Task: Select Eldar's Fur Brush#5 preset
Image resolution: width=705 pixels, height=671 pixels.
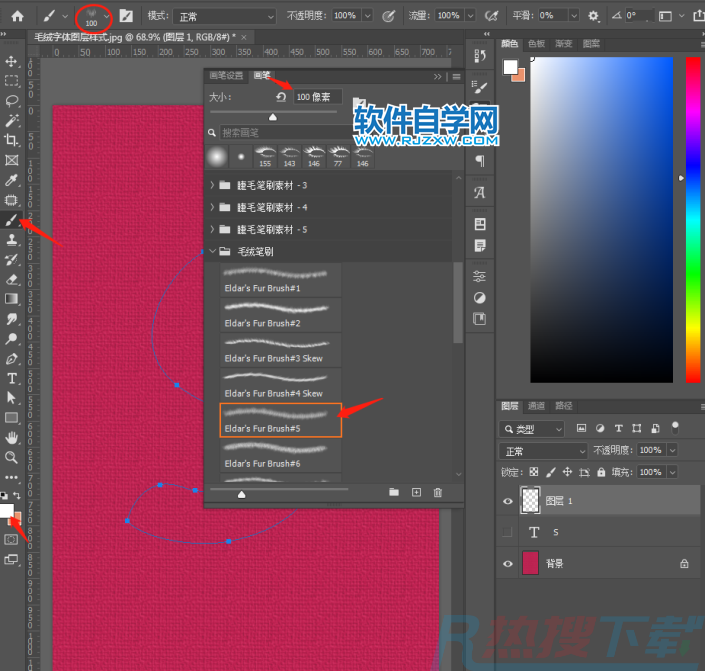Action: tap(280, 419)
